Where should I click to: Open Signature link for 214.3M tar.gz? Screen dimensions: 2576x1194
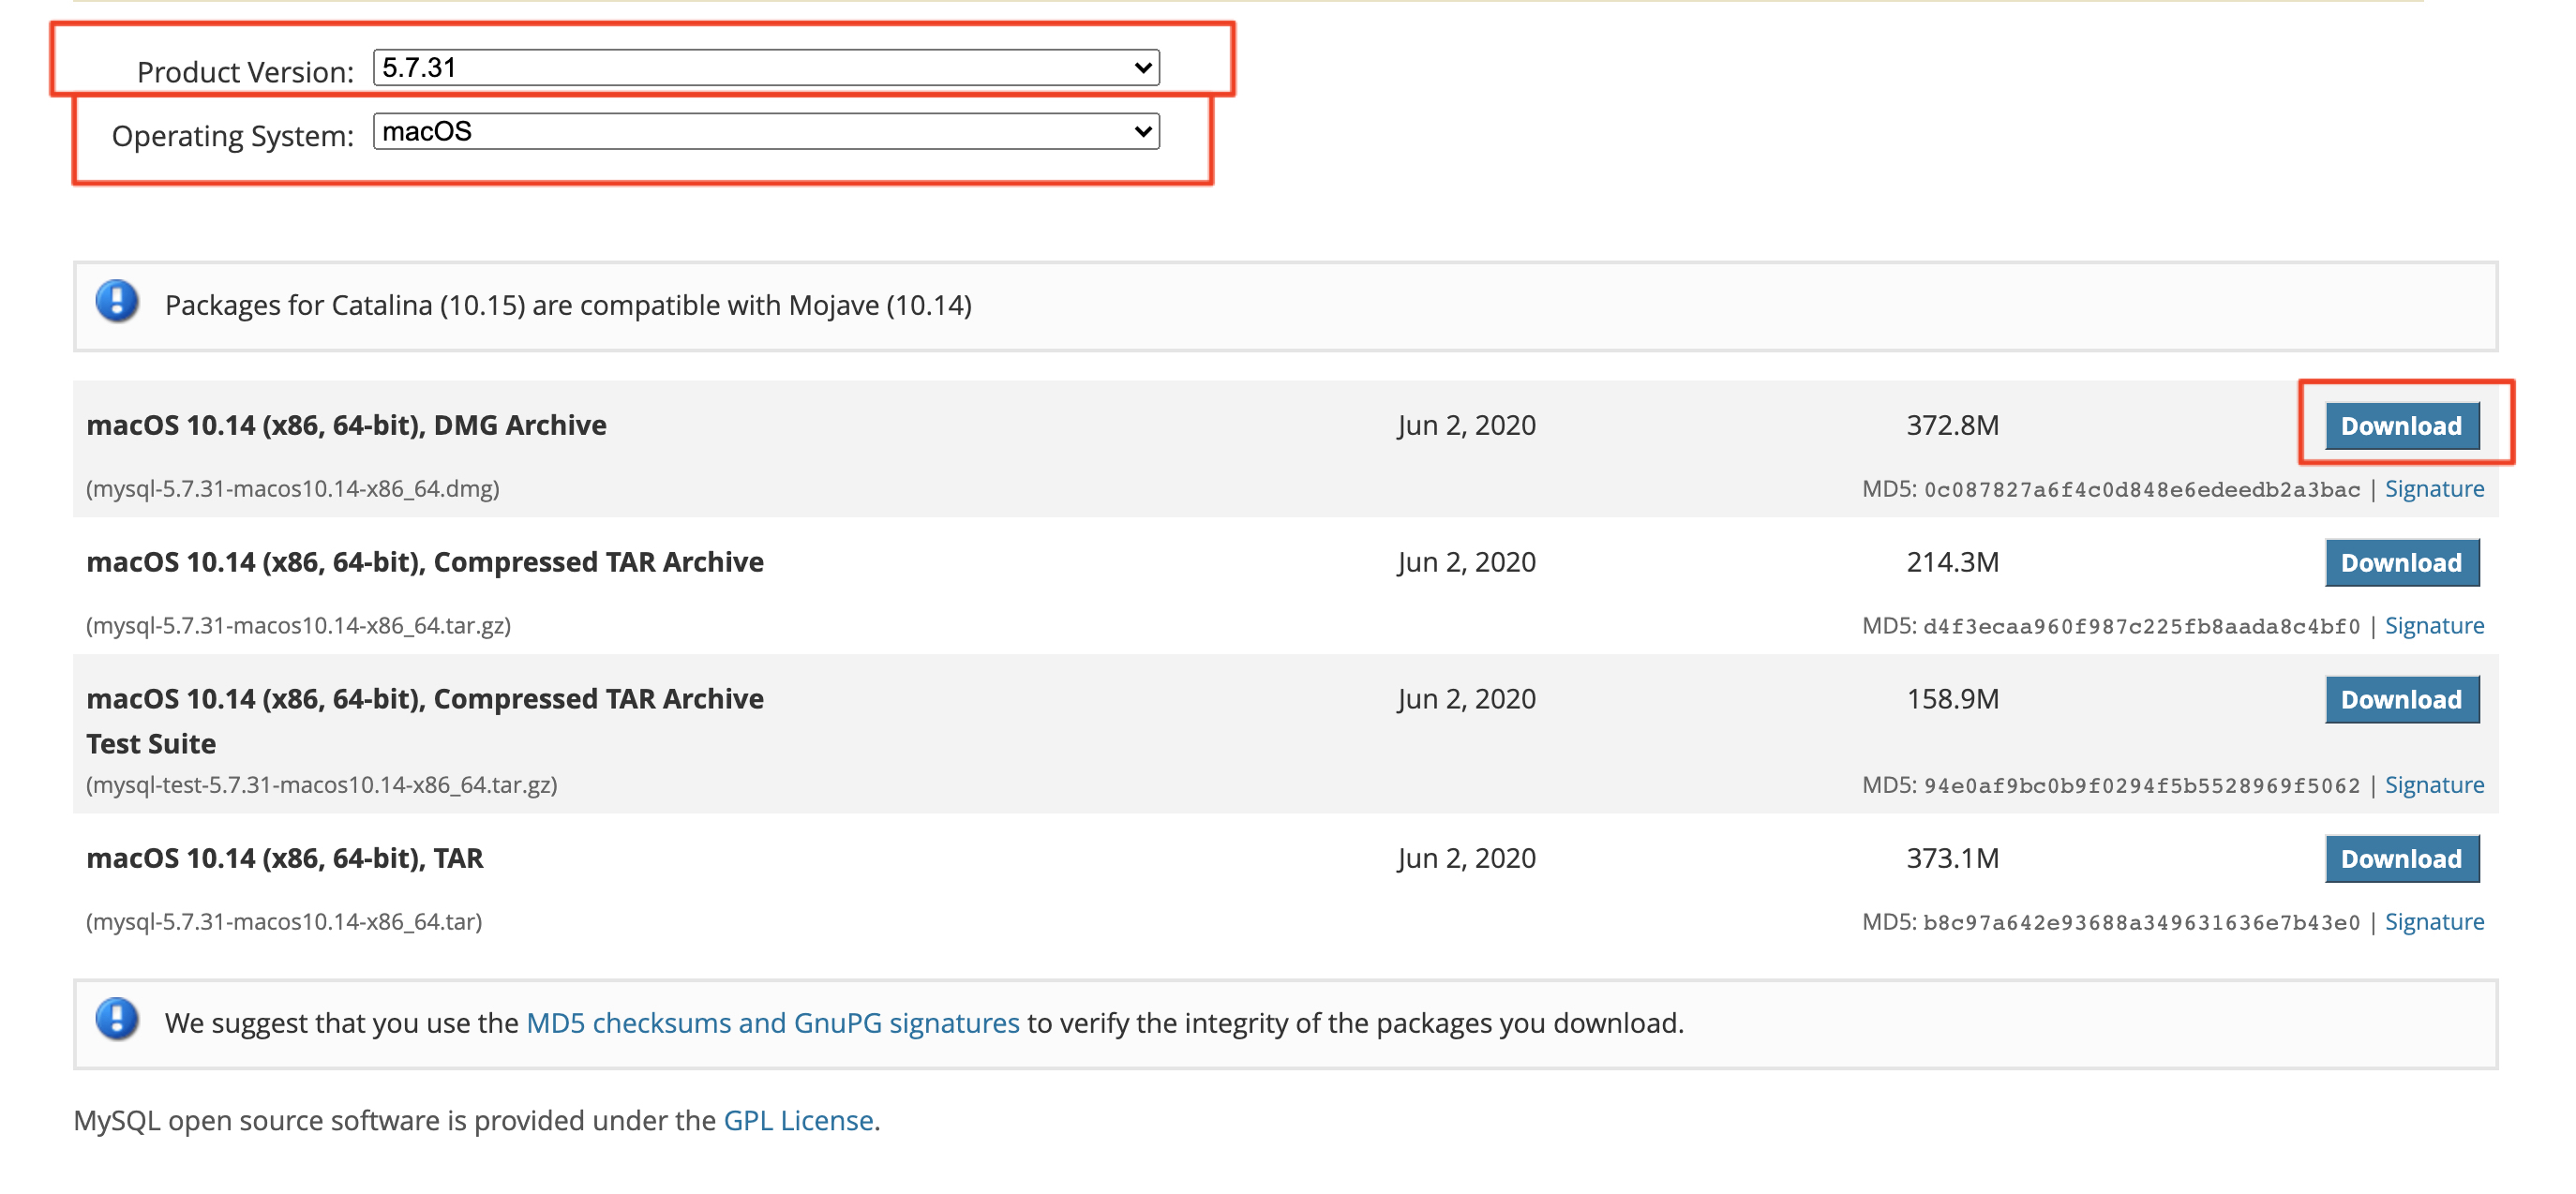[x=2434, y=626]
